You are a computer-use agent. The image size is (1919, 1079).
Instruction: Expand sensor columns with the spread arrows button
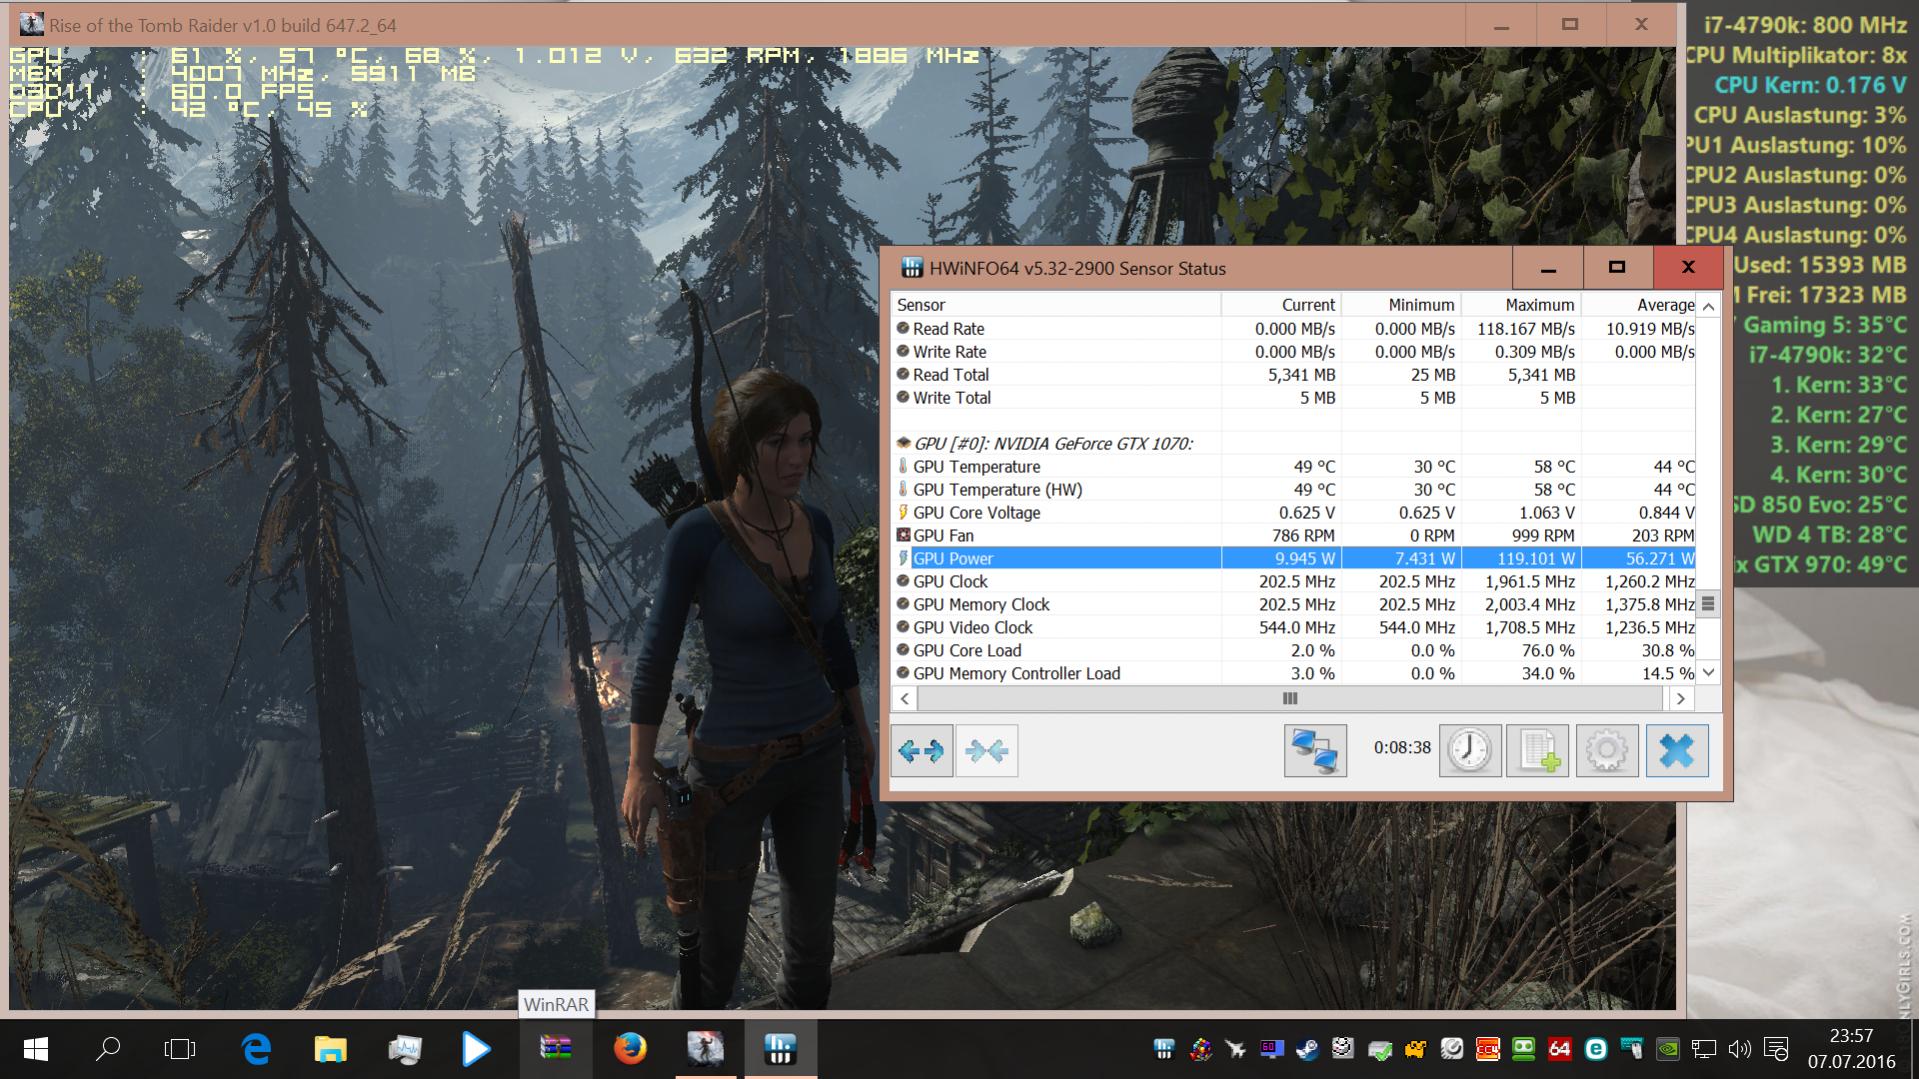click(921, 751)
